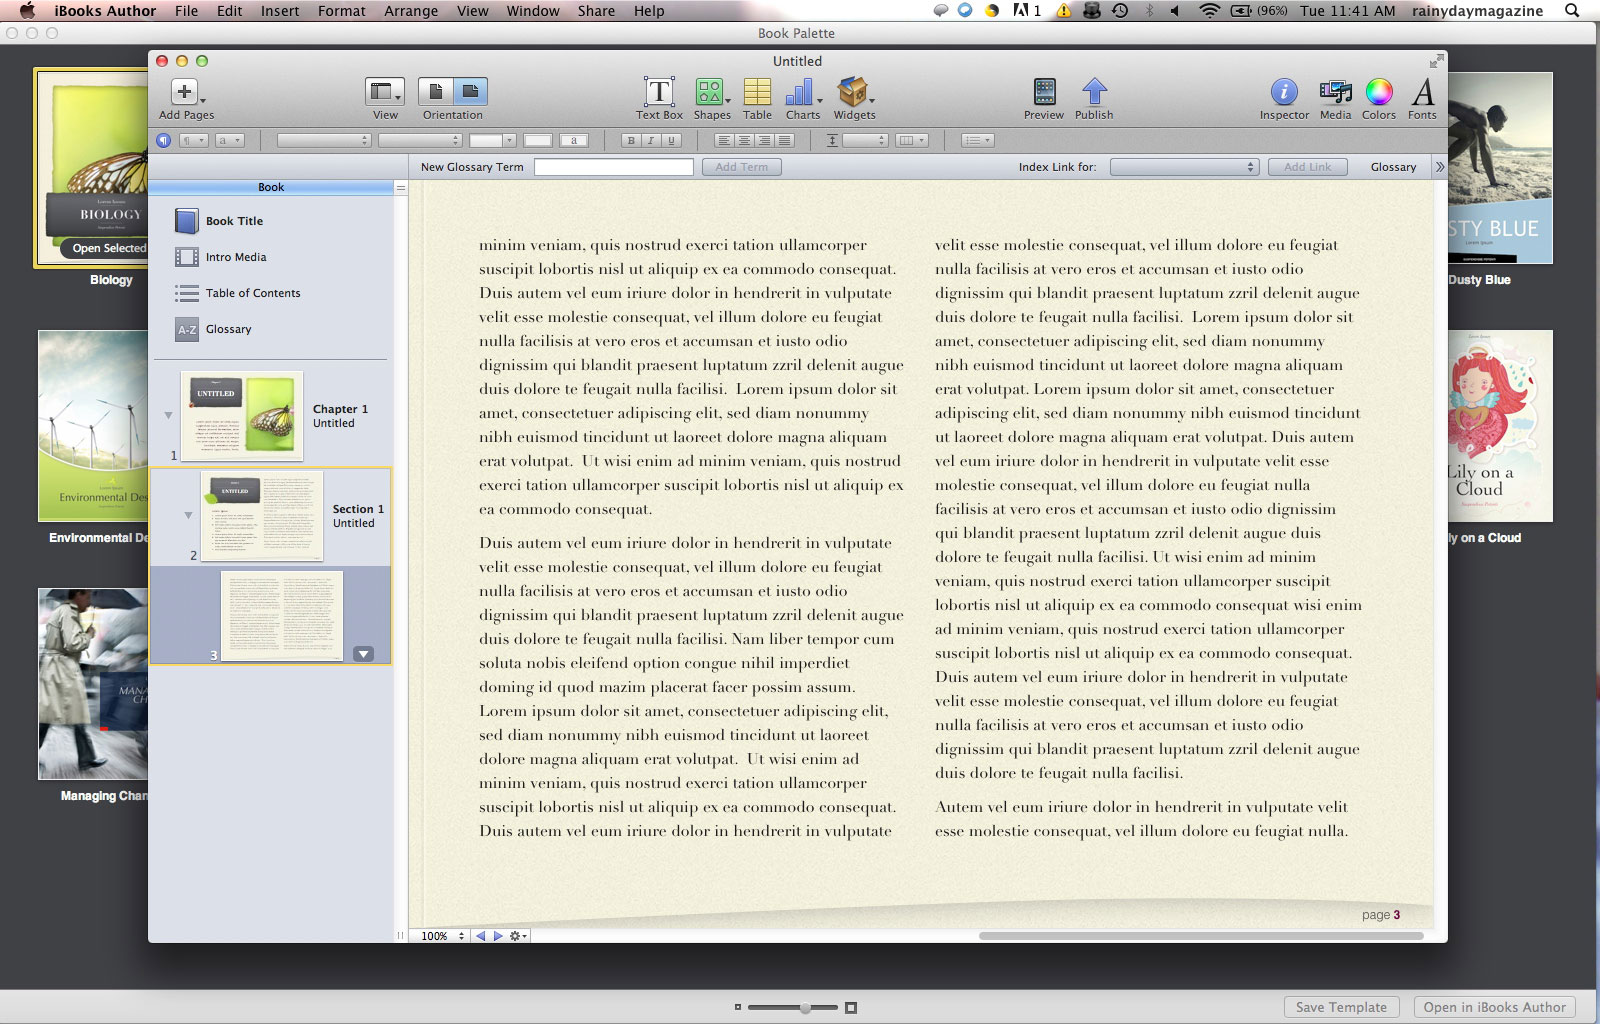Center the text

(744, 140)
